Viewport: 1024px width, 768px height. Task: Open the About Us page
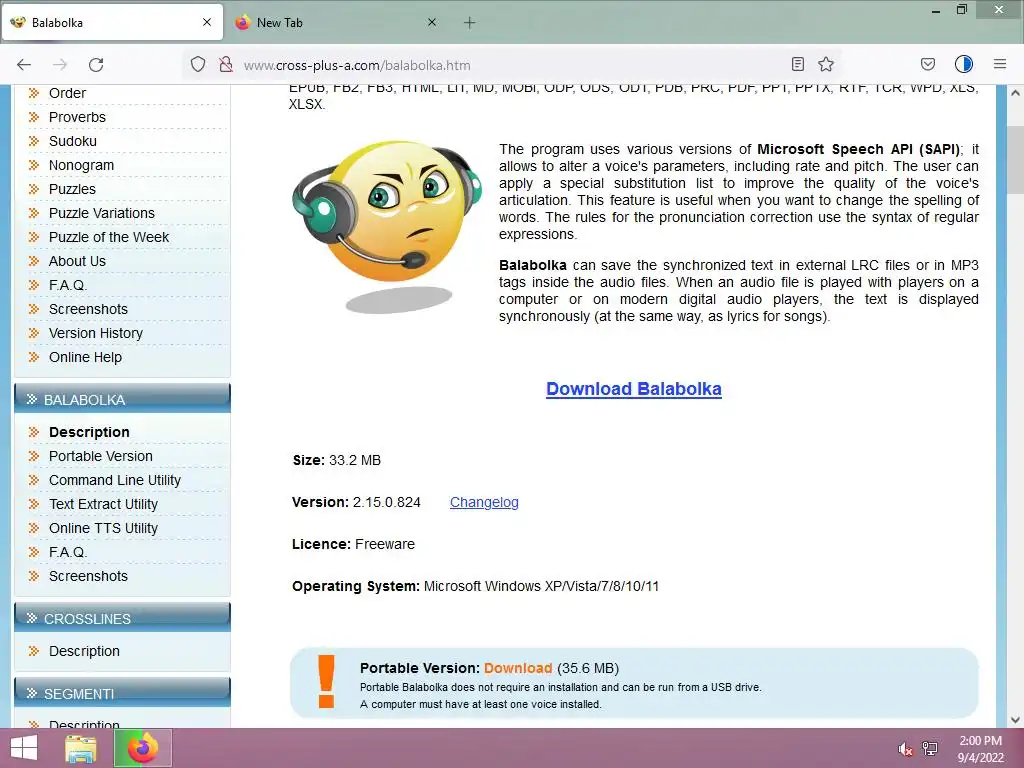[x=77, y=261]
